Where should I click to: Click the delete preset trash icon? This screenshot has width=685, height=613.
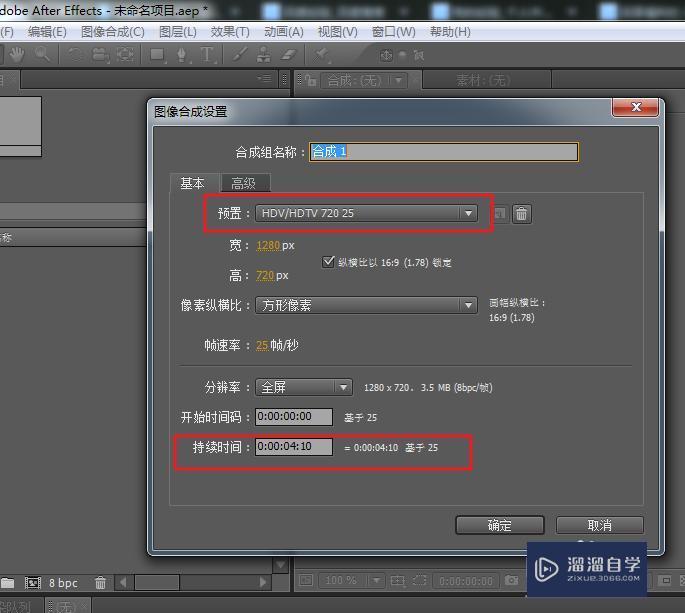(x=522, y=214)
